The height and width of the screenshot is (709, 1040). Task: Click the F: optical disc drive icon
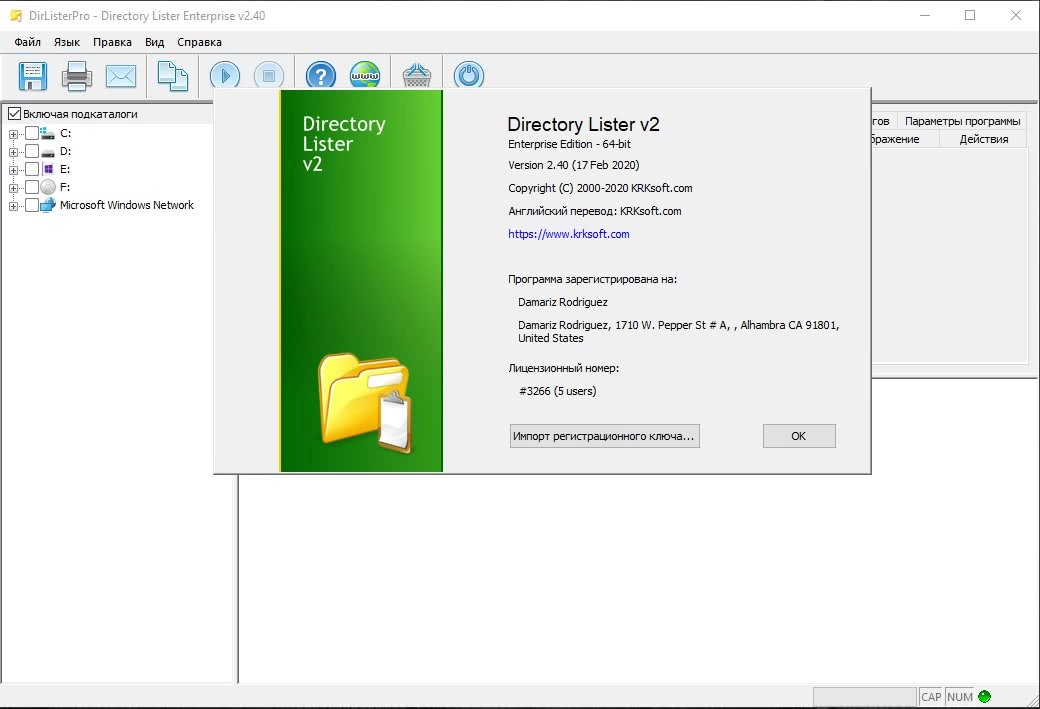coord(48,187)
